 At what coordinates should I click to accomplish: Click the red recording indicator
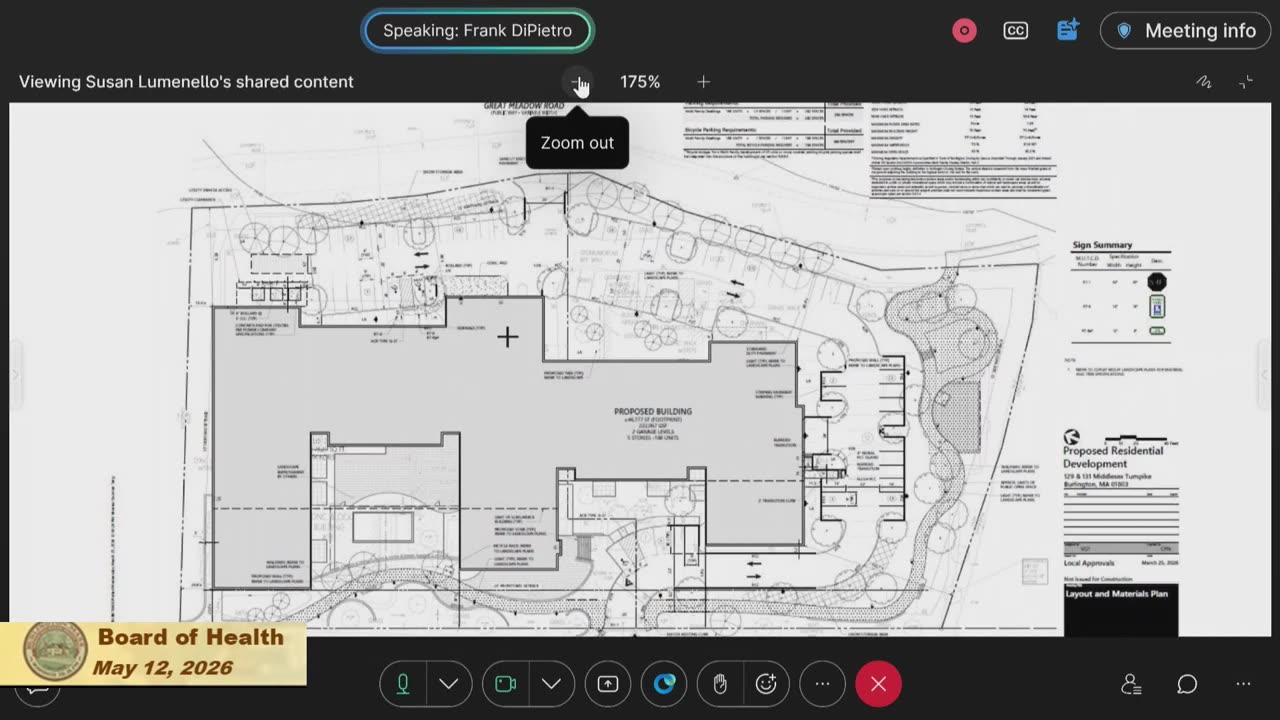[964, 31]
